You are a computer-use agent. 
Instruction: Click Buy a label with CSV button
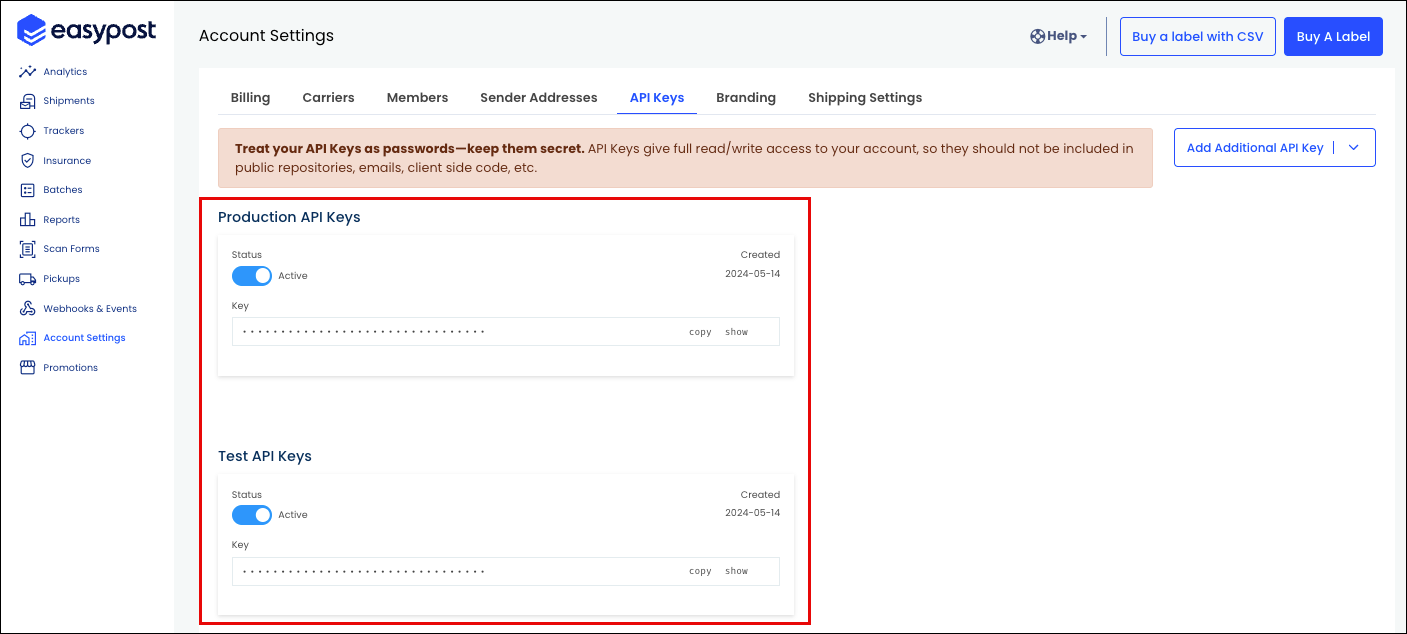click(x=1197, y=36)
